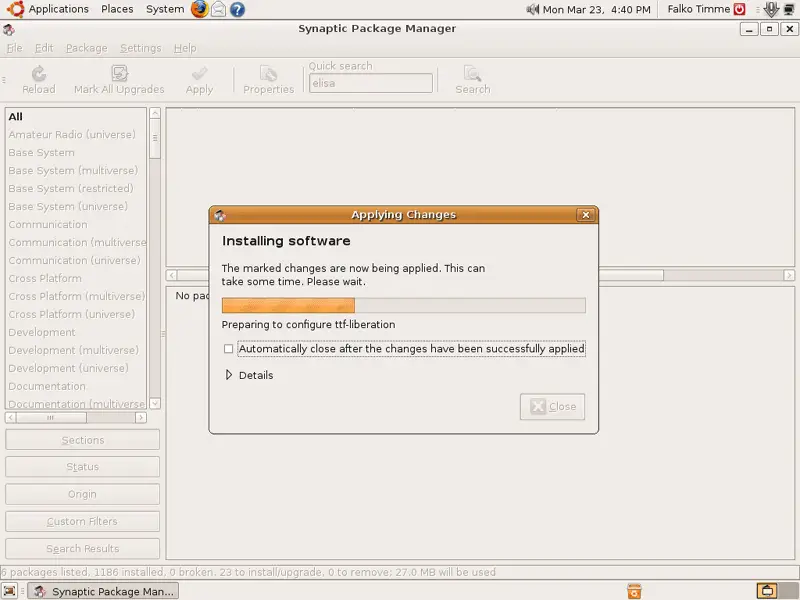Click the date and time clock

596,9
